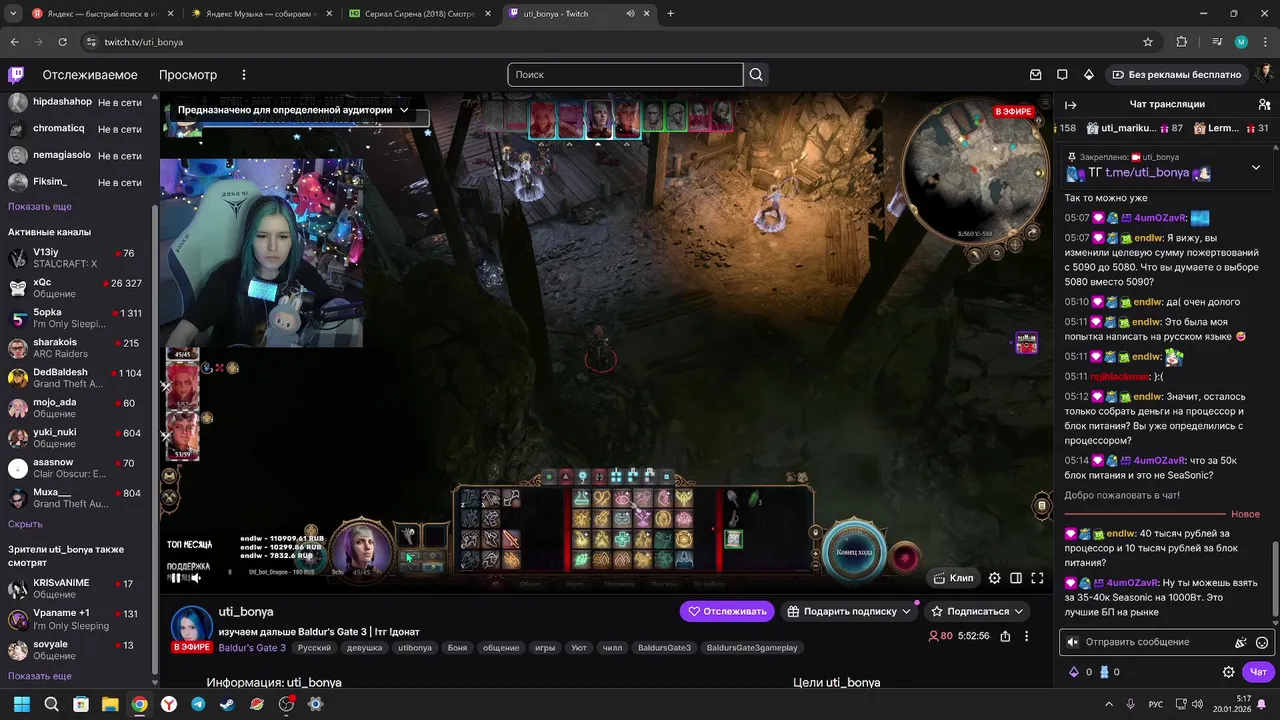The height and width of the screenshot is (720, 1280).
Task: Open the Twitch home logo
Action: [x=16, y=75]
